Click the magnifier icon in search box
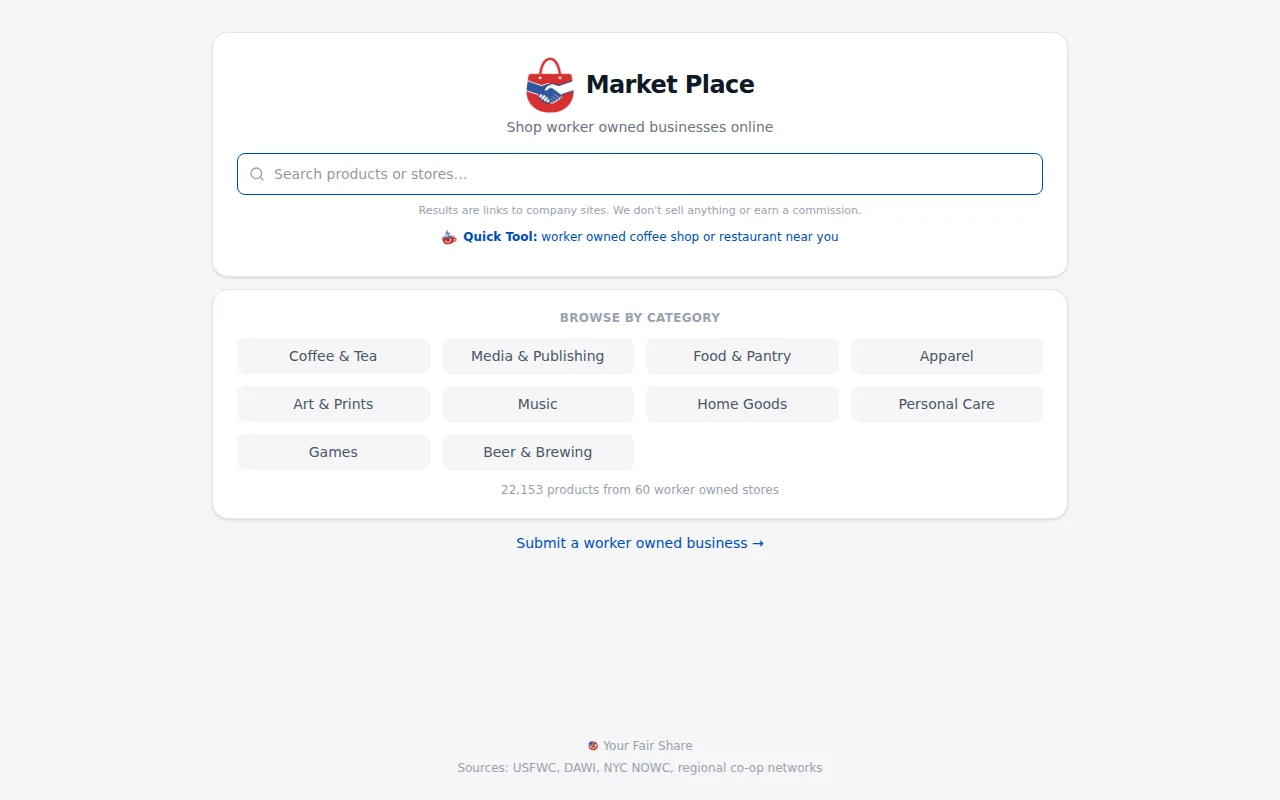Viewport: 1280px width, 800px height. [x=257, y=174]
